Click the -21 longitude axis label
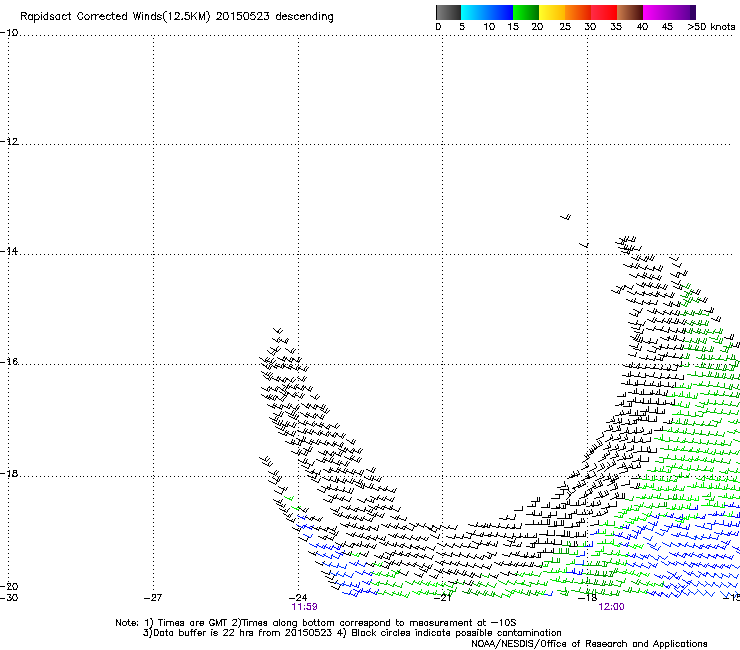The width and height of the screenshot is (740, 650). [442, 598]
